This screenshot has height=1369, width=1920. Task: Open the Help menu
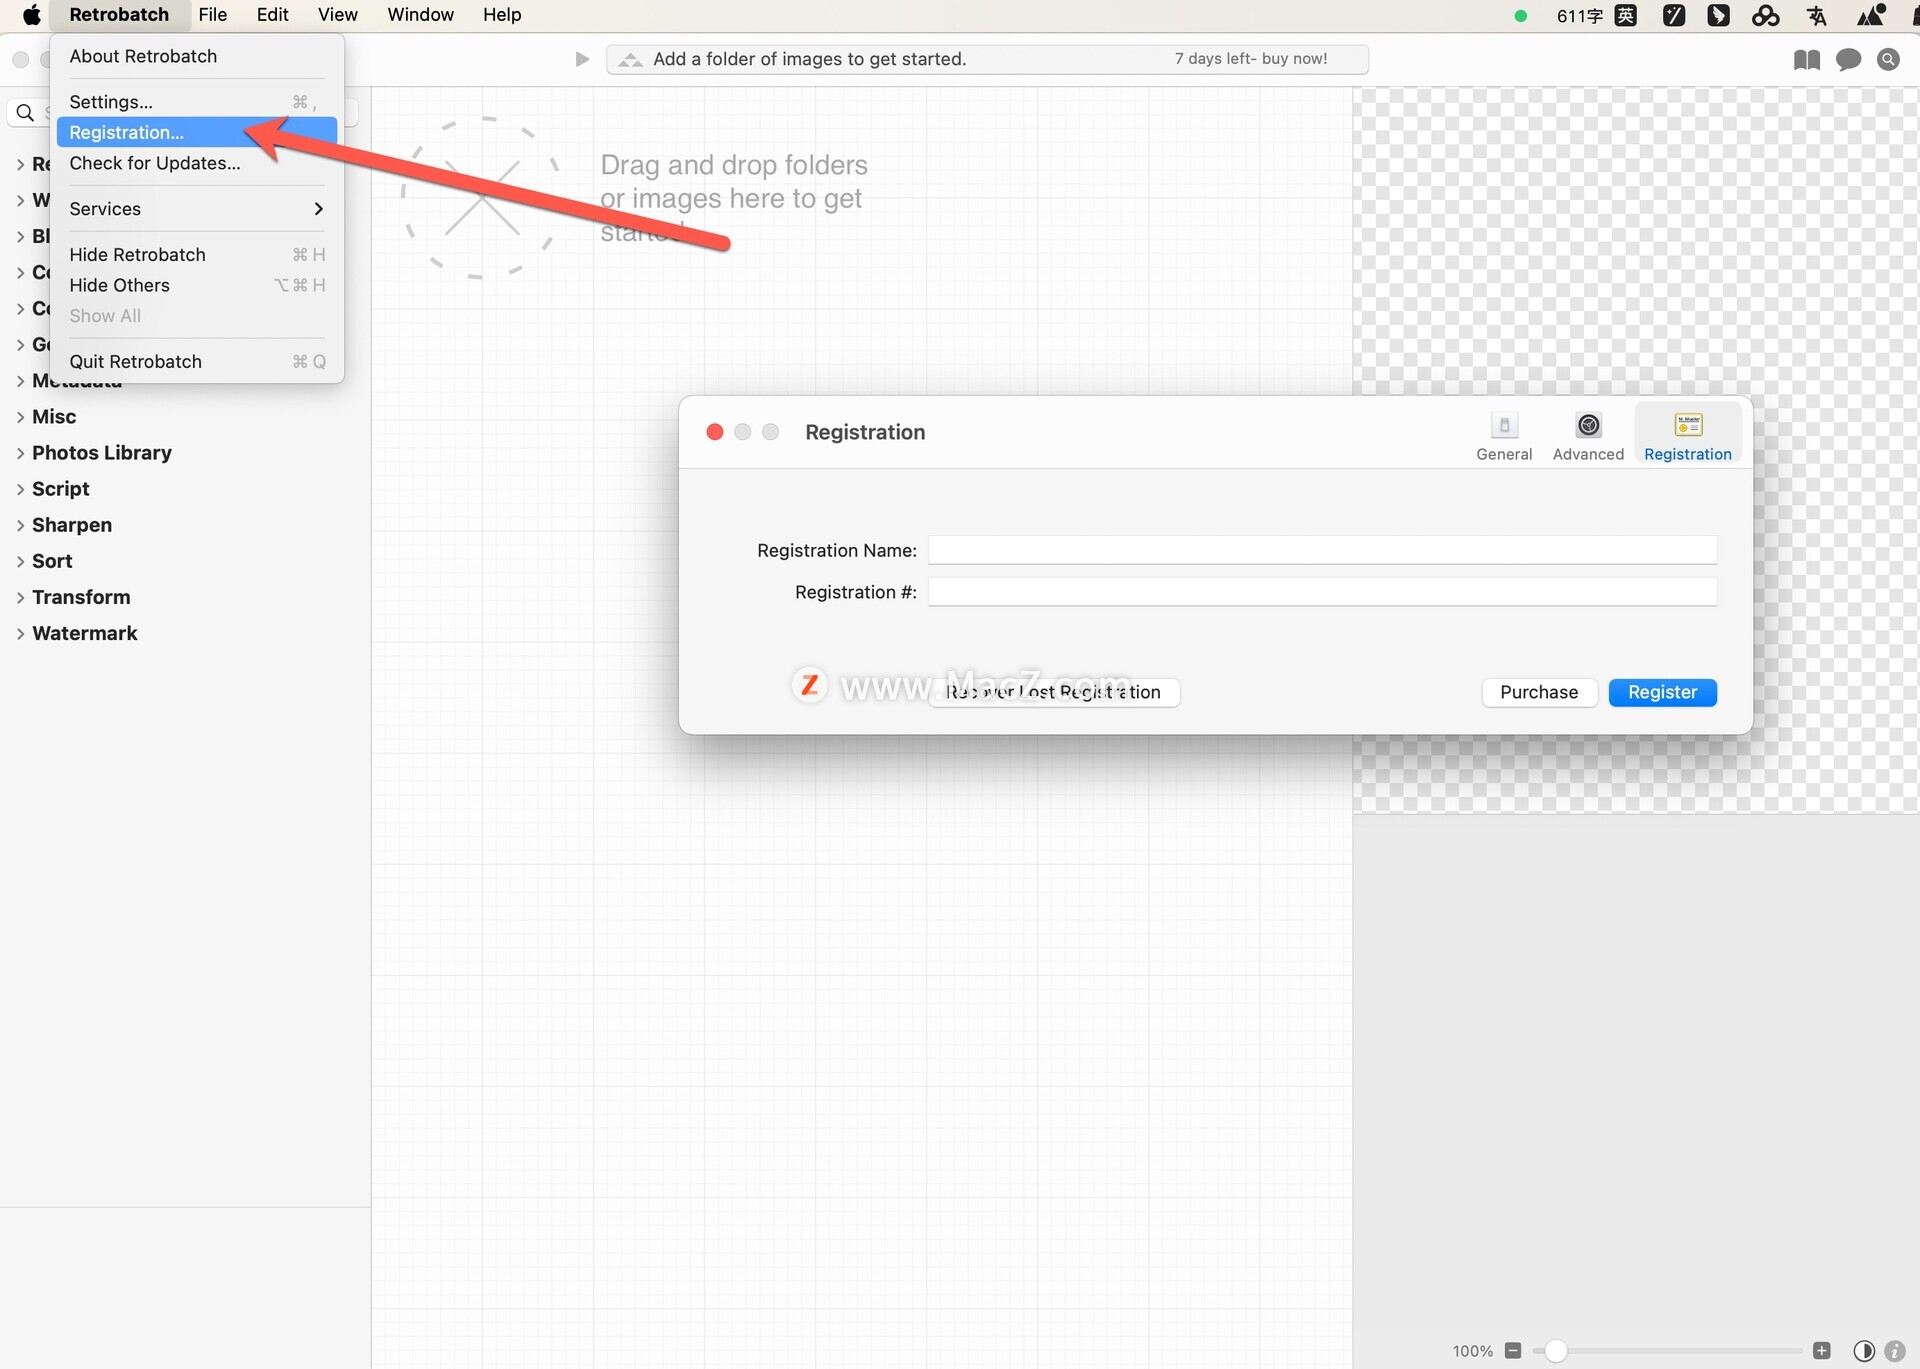tap(502, 15)
